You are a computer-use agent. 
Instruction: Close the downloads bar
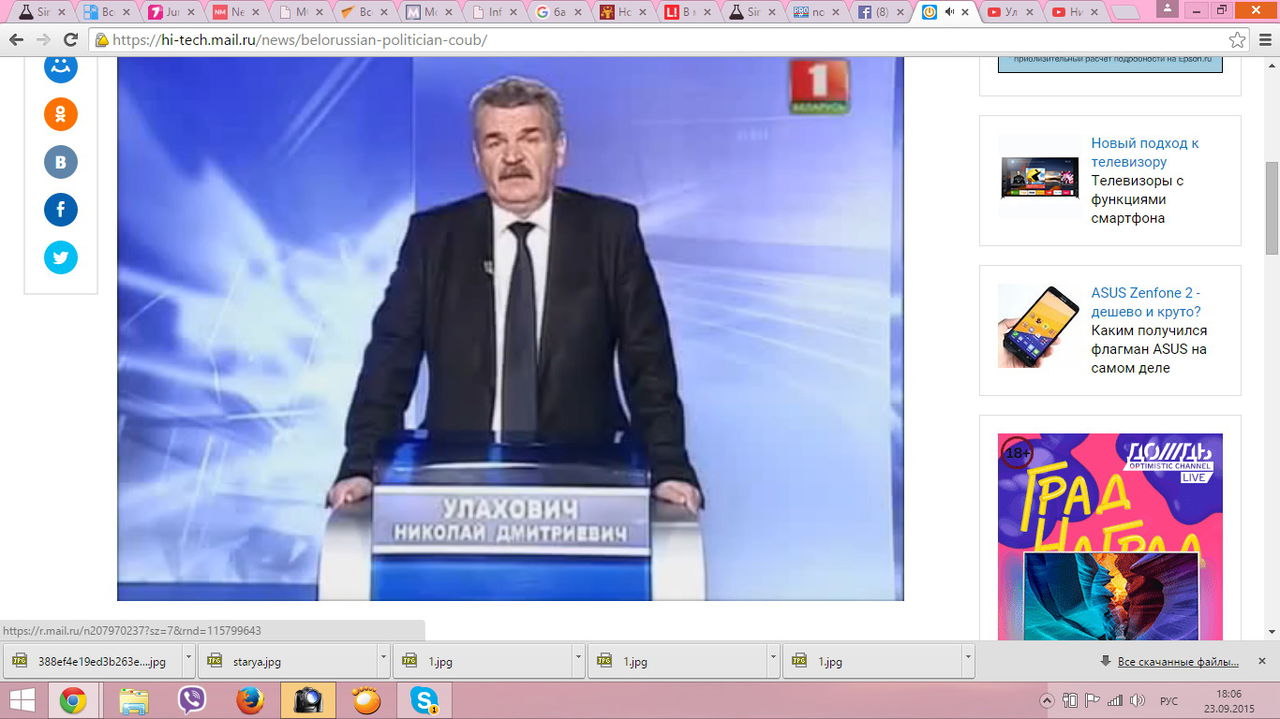pos(1262,661)
